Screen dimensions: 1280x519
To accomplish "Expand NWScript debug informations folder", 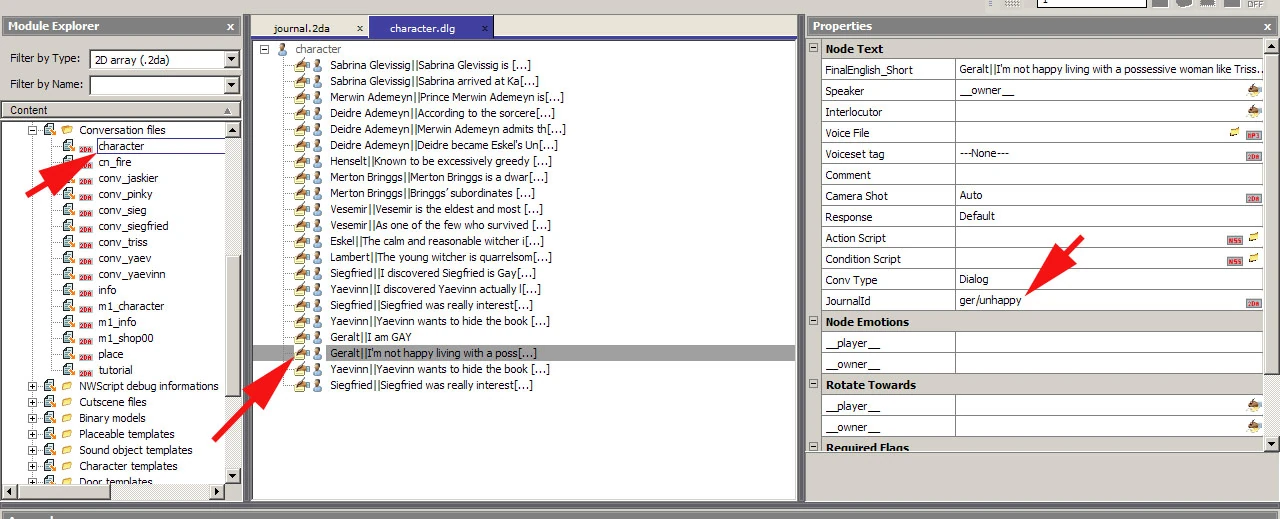I will tap(33, 386).
